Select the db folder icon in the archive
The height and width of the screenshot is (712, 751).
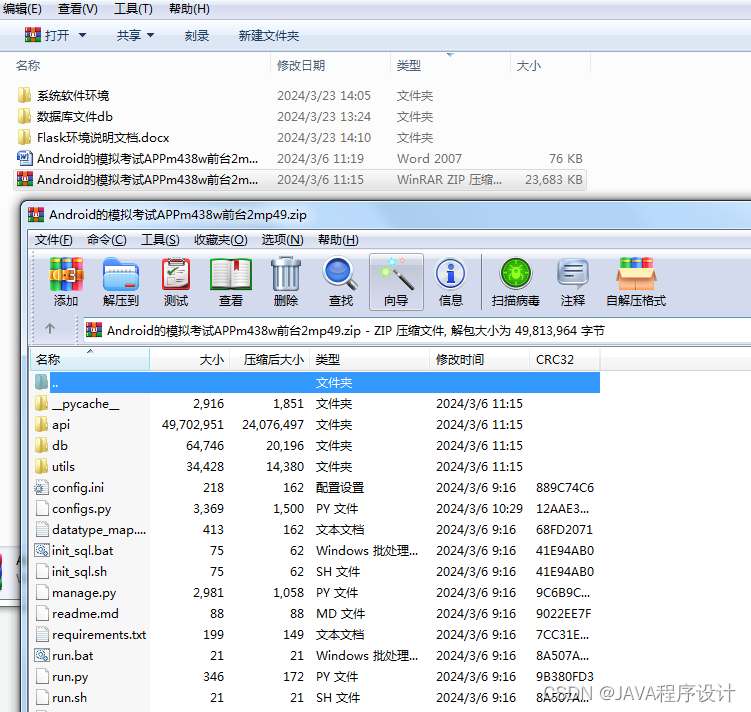42,445
